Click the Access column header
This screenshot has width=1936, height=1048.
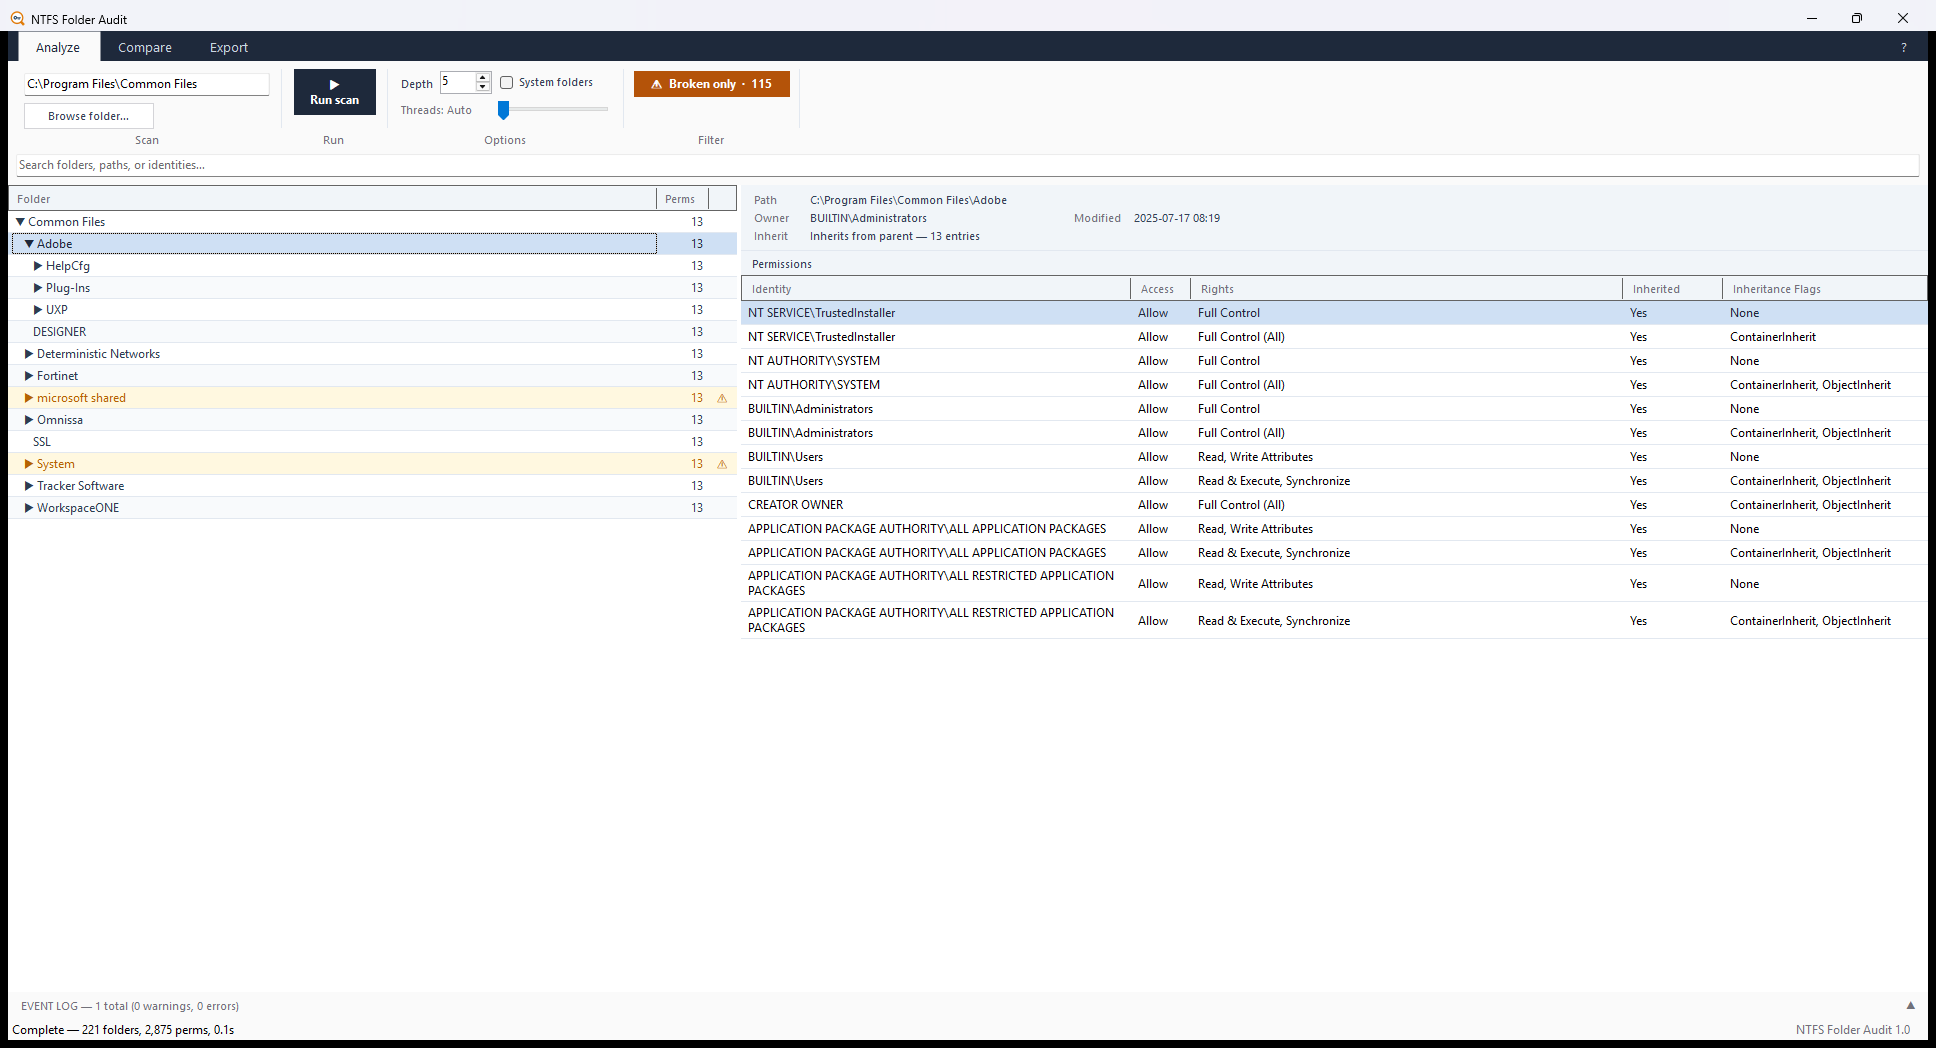[x=1160, y=289]
